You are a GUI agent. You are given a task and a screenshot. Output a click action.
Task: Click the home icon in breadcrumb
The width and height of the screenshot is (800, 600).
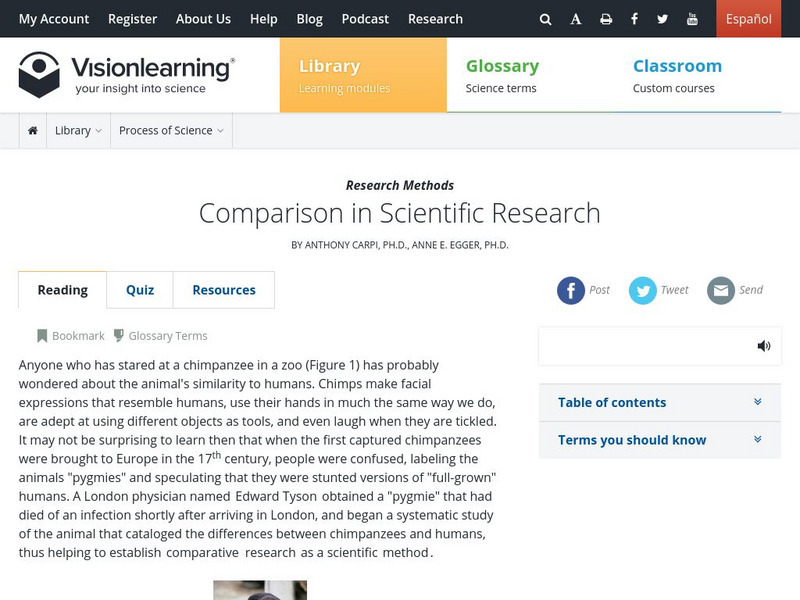pos(33,130)
